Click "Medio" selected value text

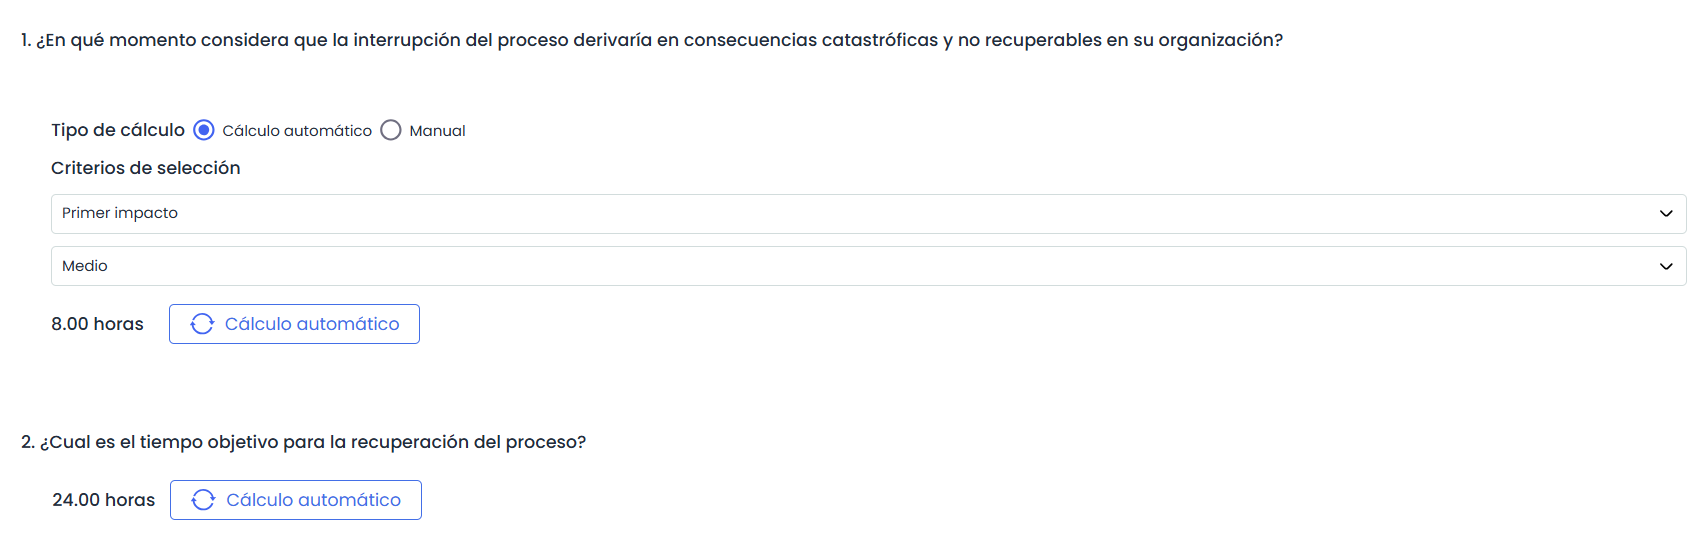[85, 266]
